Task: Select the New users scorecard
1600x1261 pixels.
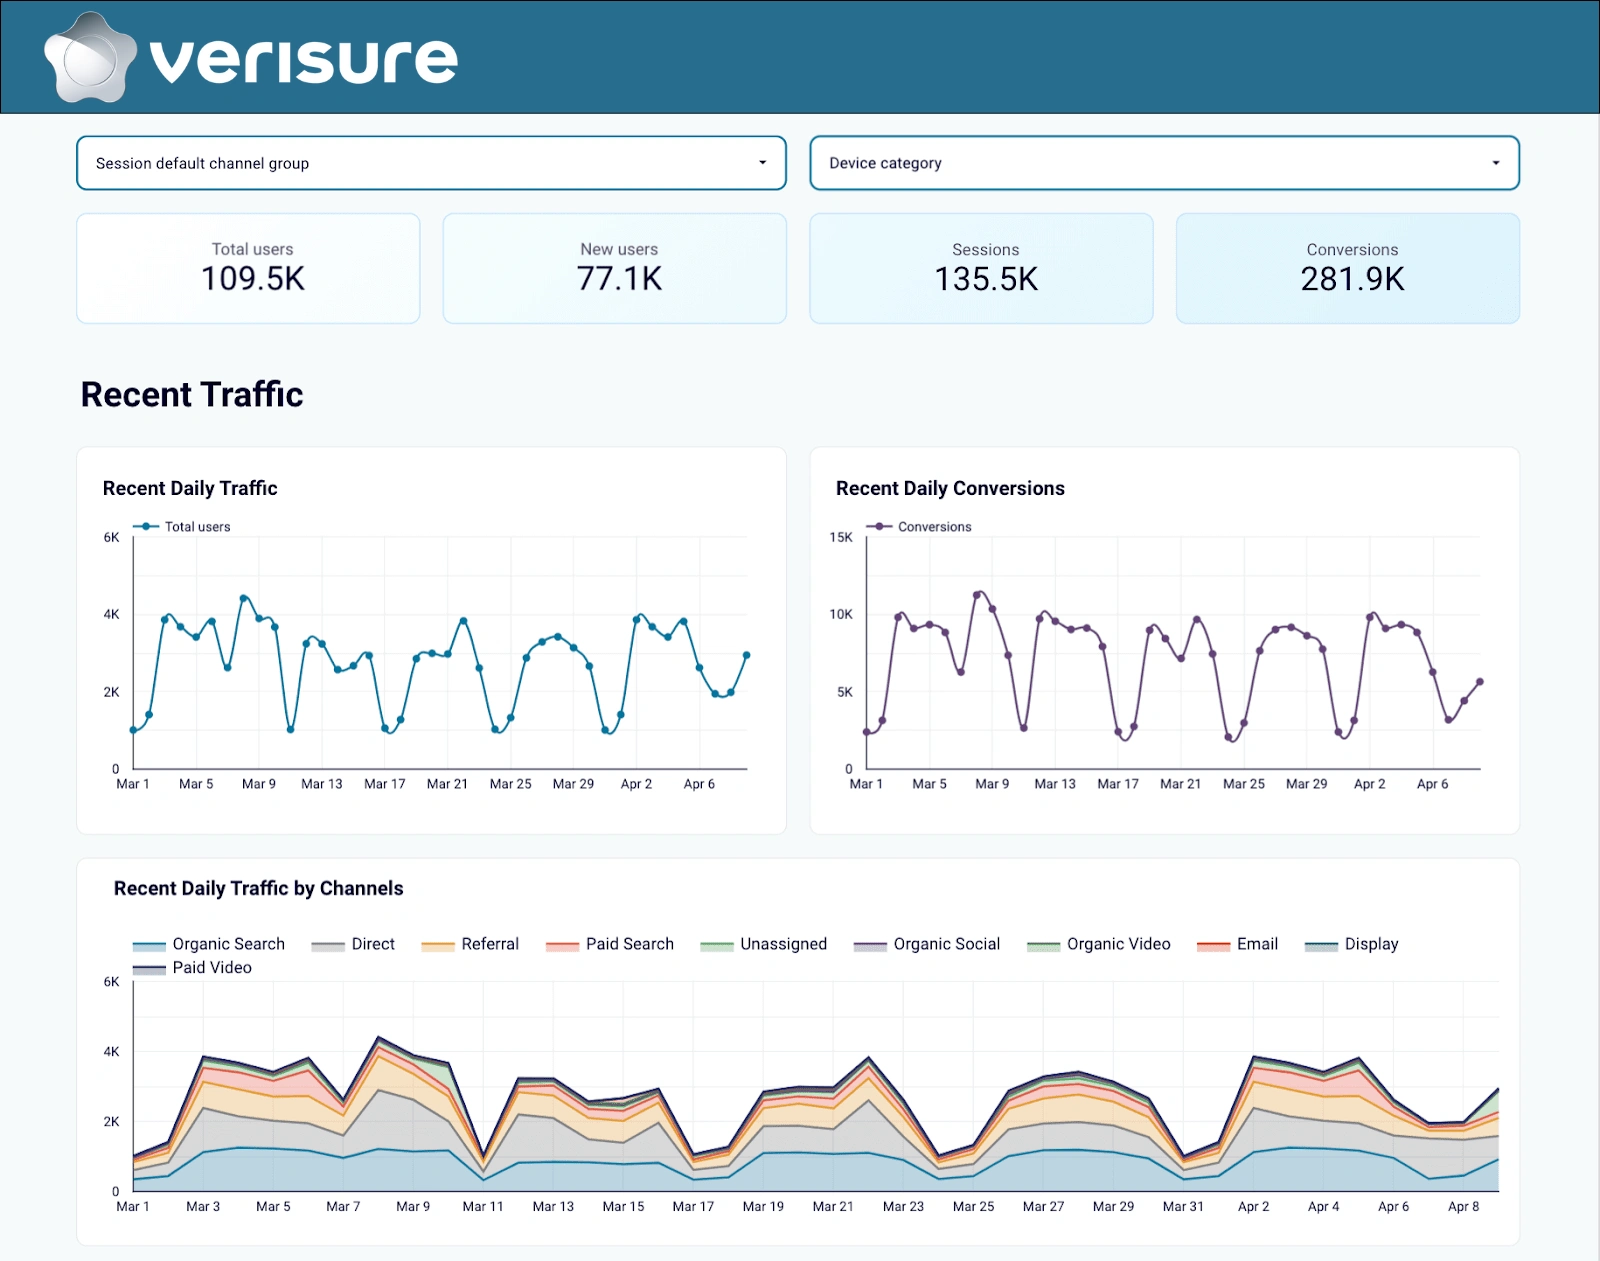Action: tap(615, 268)
